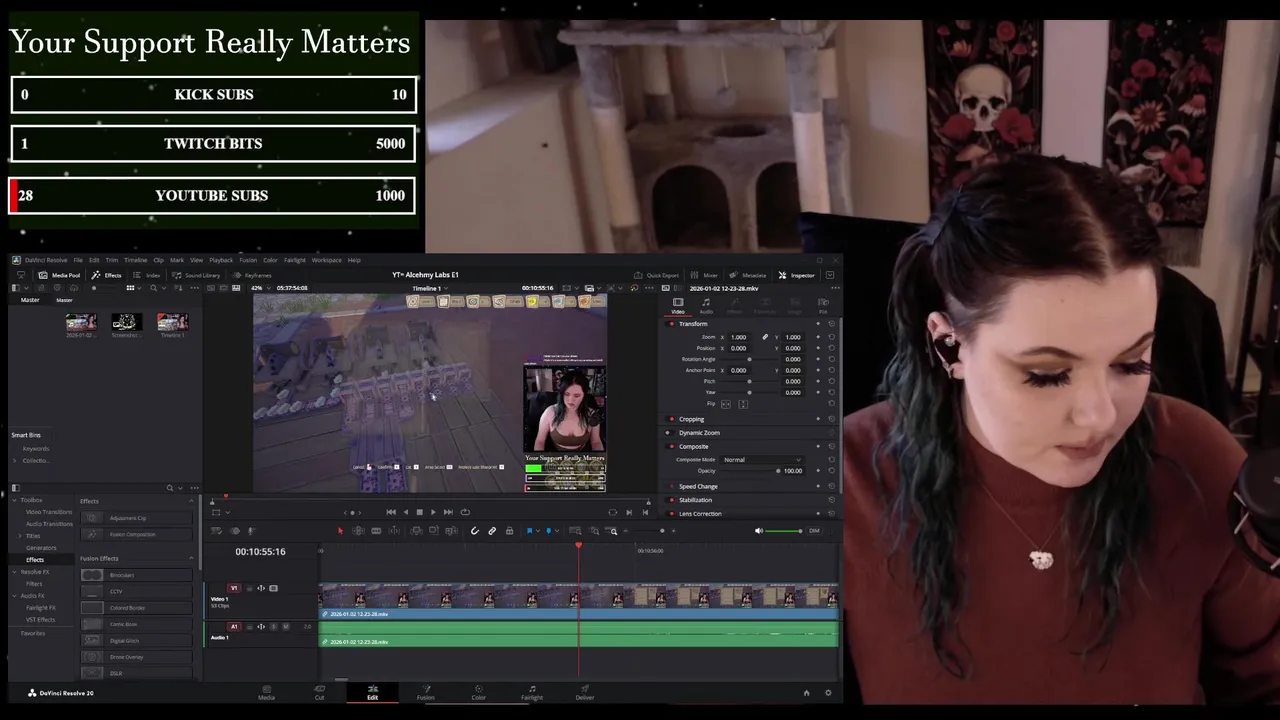Viewport: 1280px width, 720px height.
Task: Open the Index panel
Action: coord(147,275)
